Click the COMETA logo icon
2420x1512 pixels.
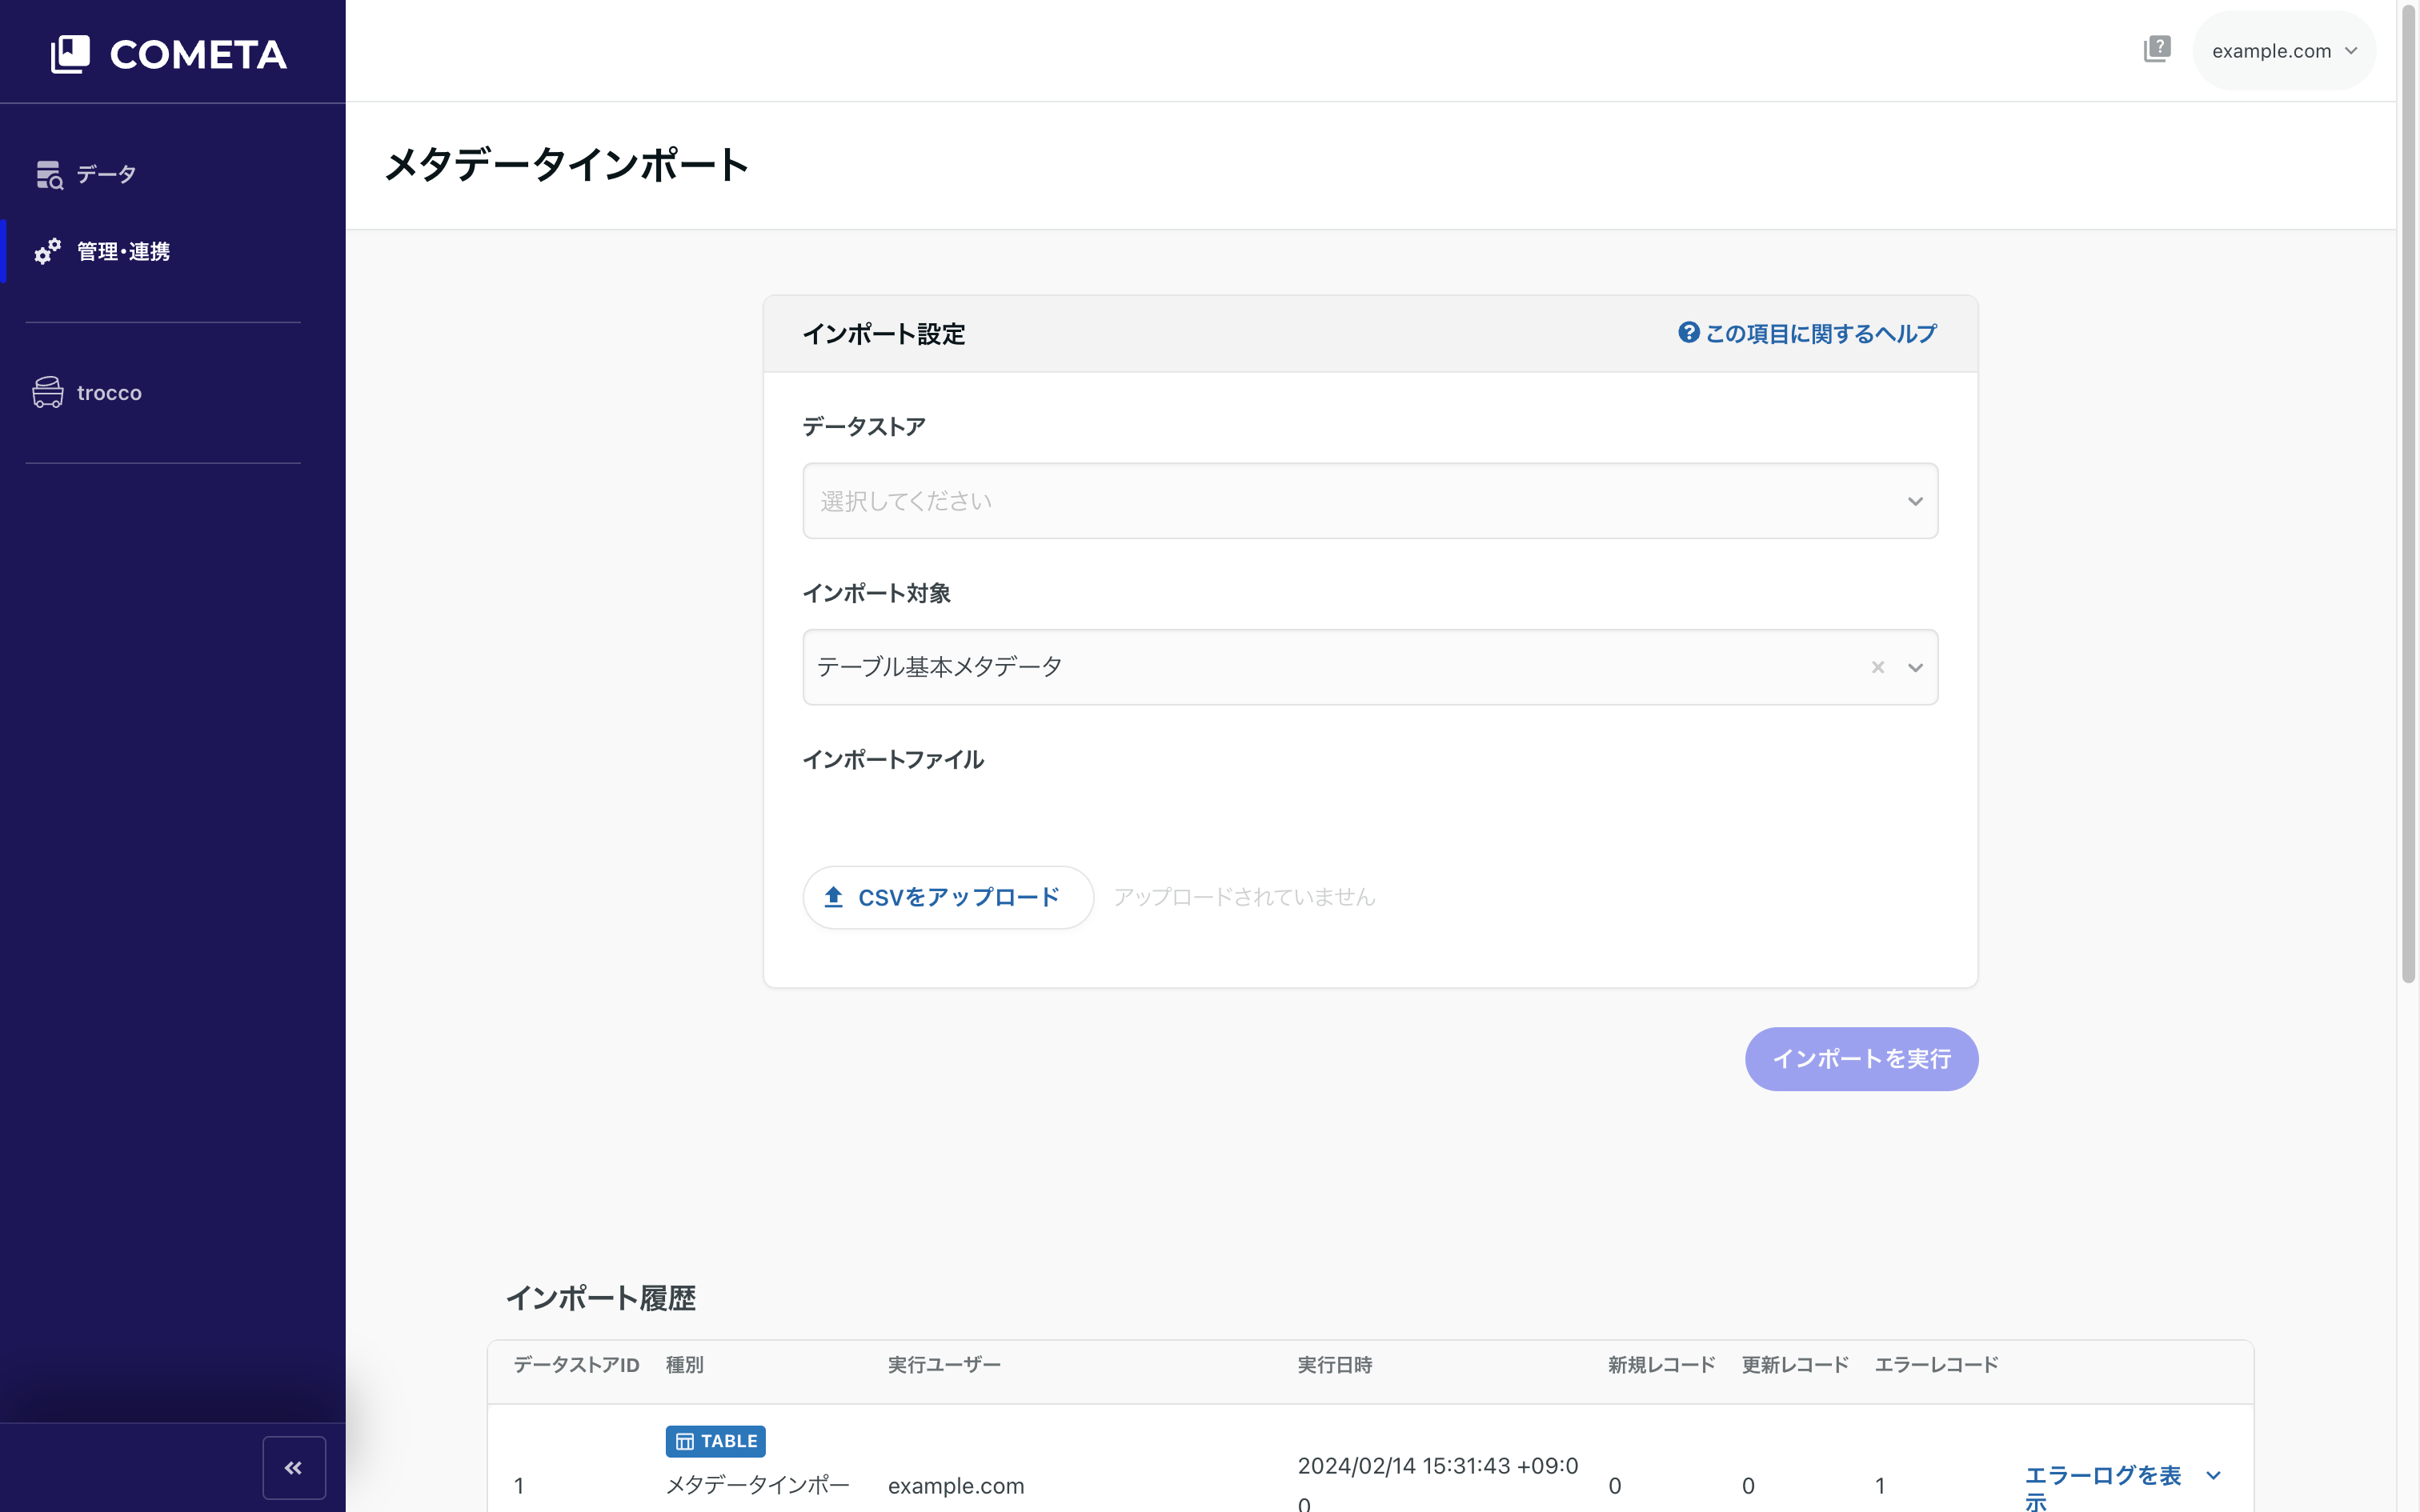[x=70, y=54]
